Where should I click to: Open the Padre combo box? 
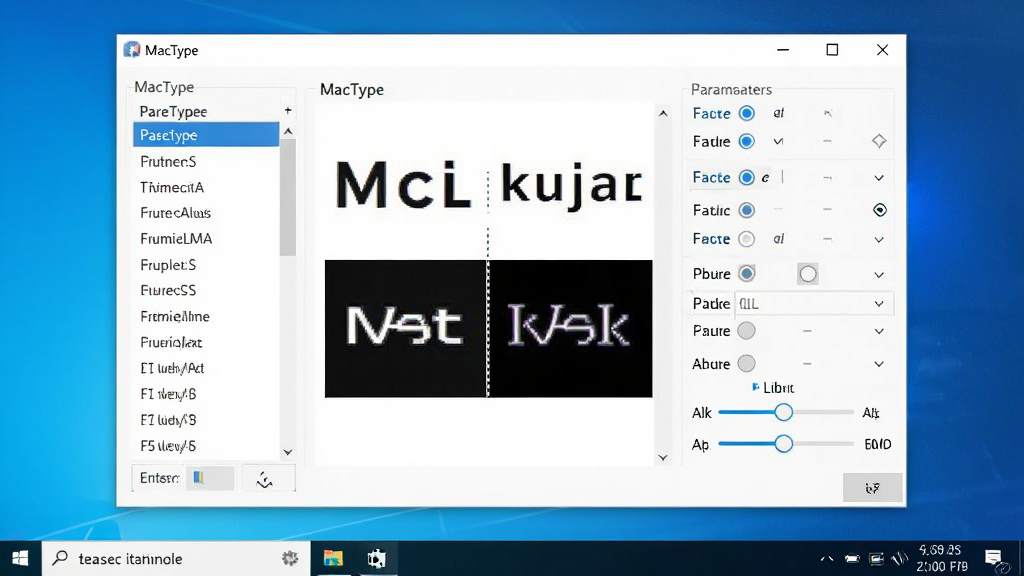(x=814, y=304)
